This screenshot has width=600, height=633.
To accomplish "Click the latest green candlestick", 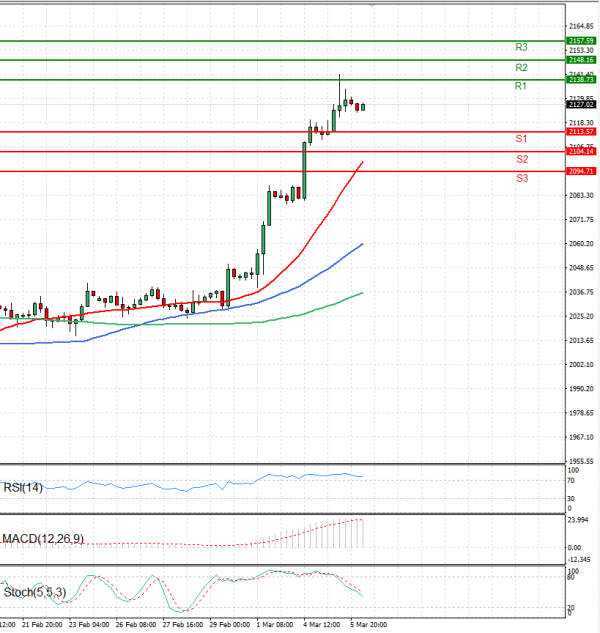I will pyautogui.click(x=363, y=107).
